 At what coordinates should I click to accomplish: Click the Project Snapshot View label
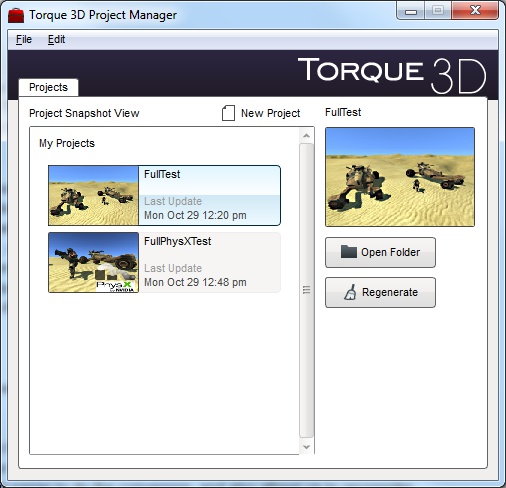[84, 113]
